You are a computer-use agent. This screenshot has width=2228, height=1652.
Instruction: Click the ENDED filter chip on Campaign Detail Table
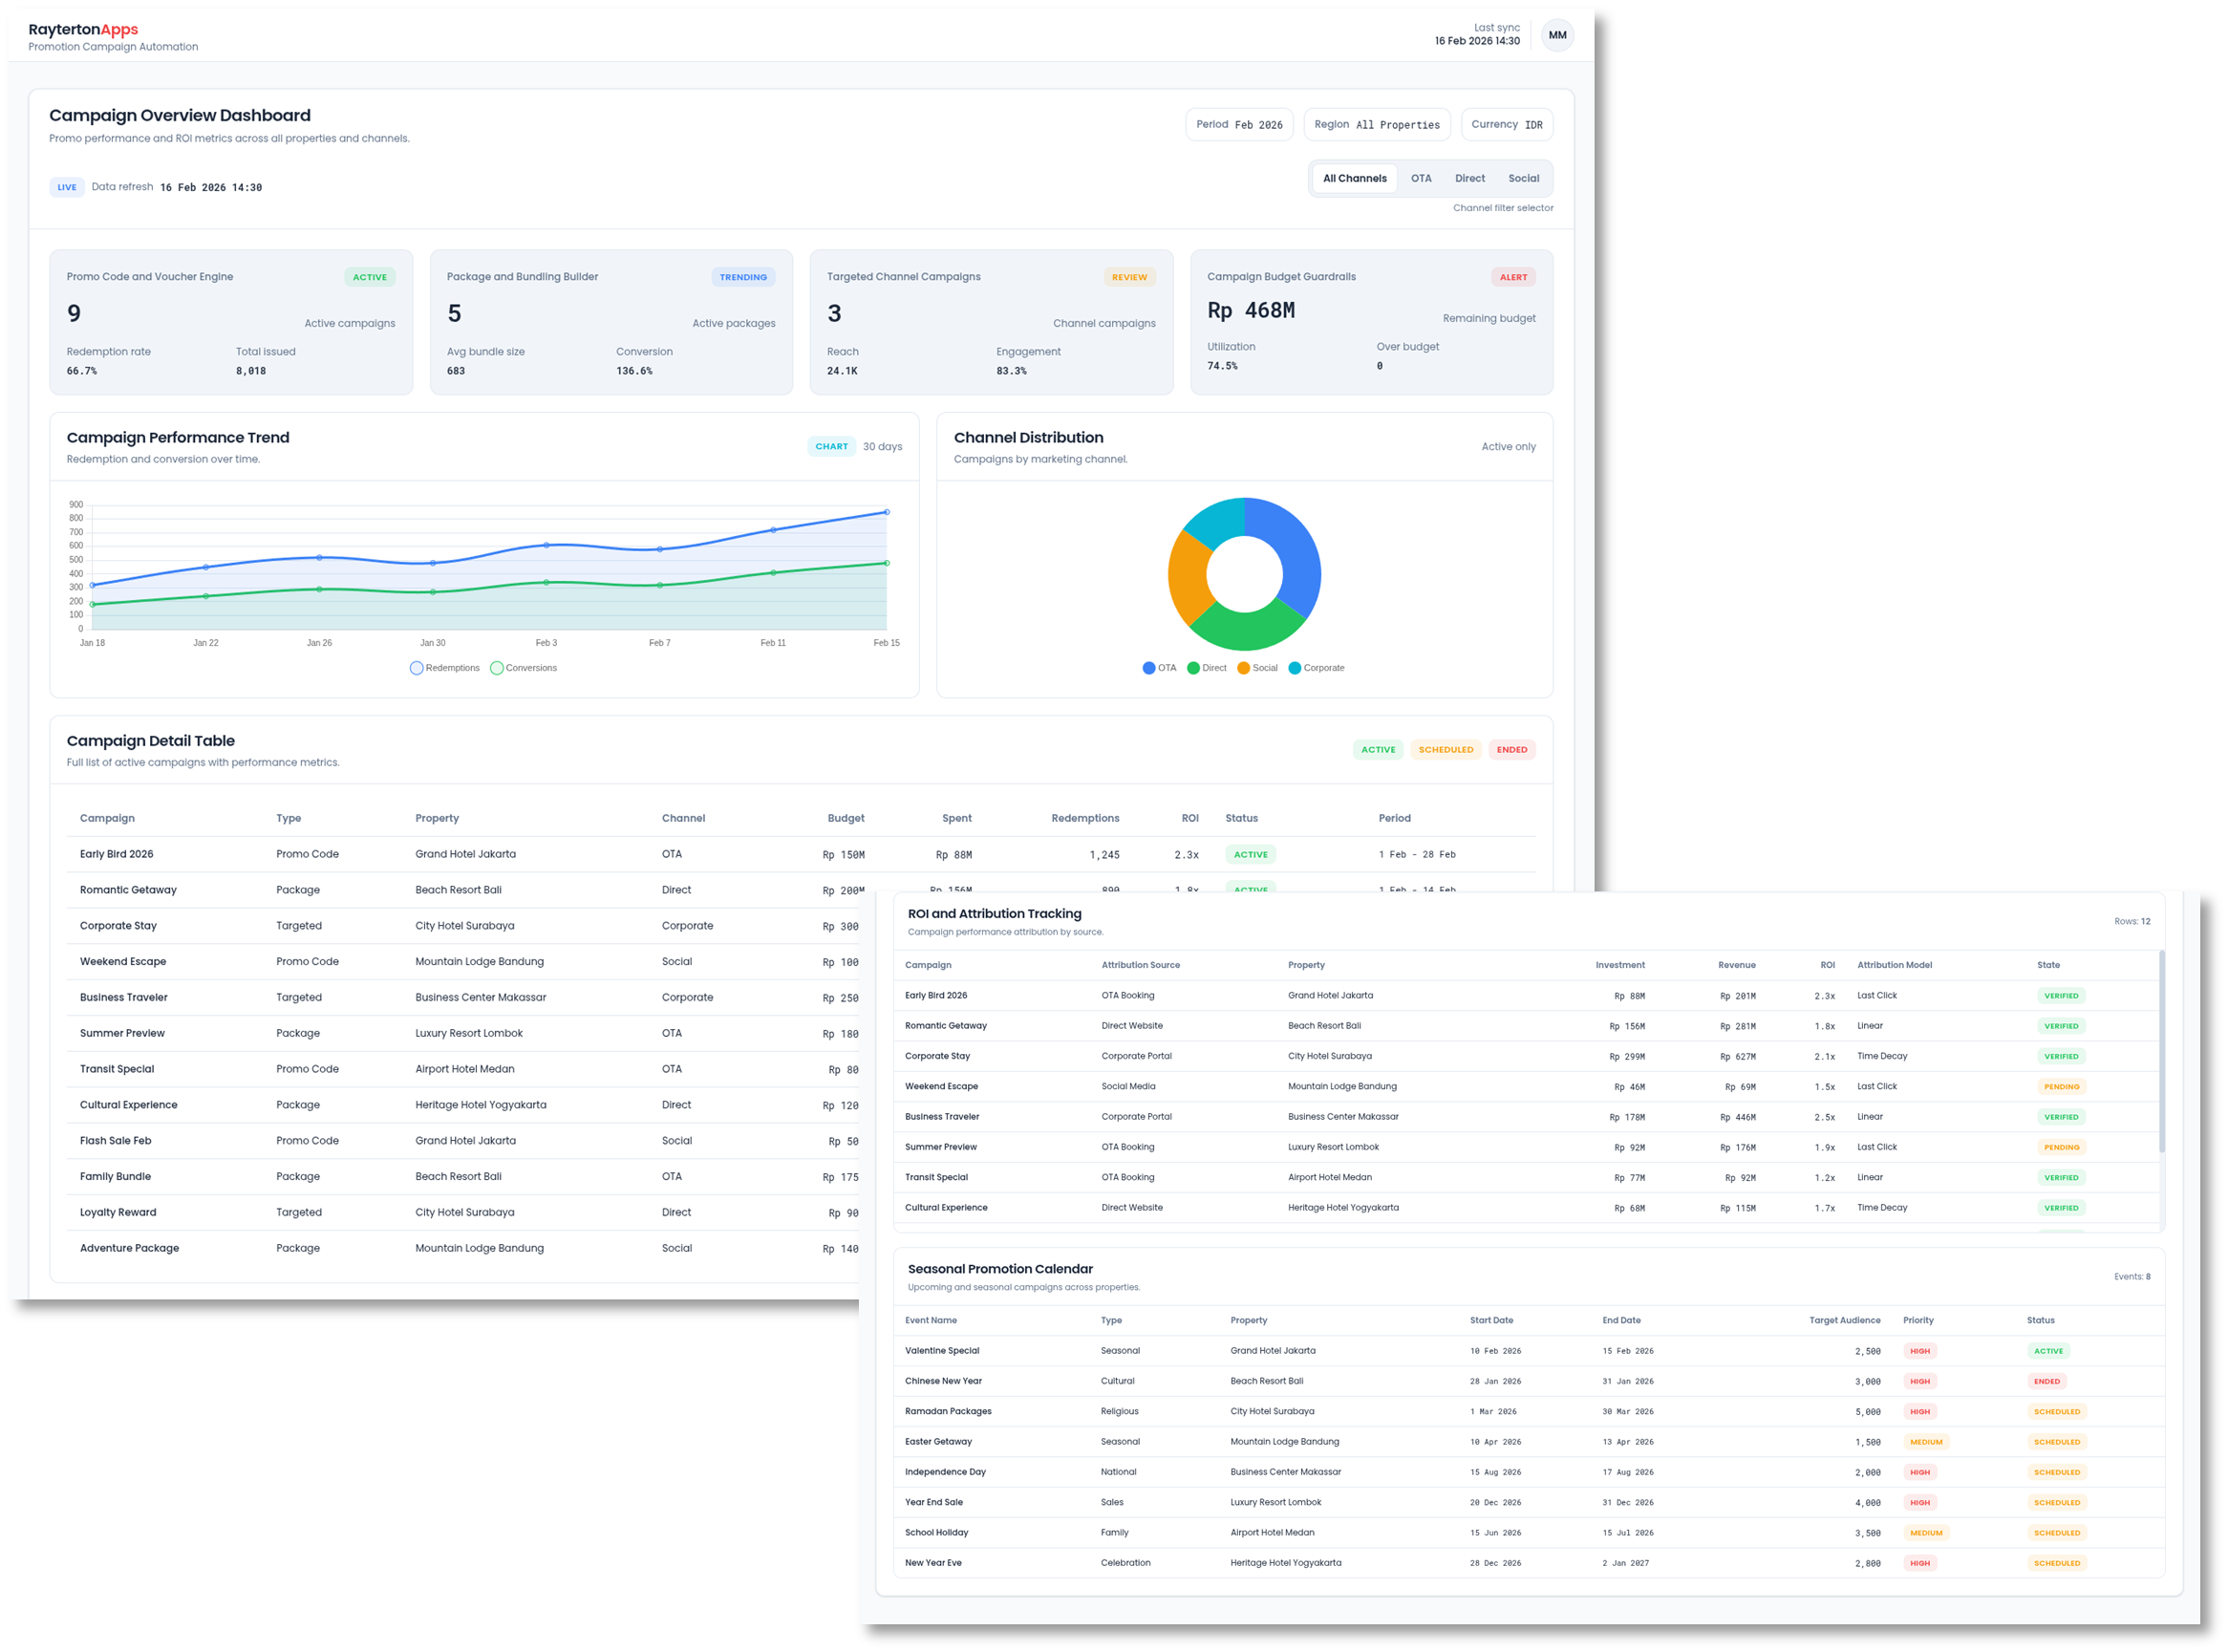(x=1512, y=749)
